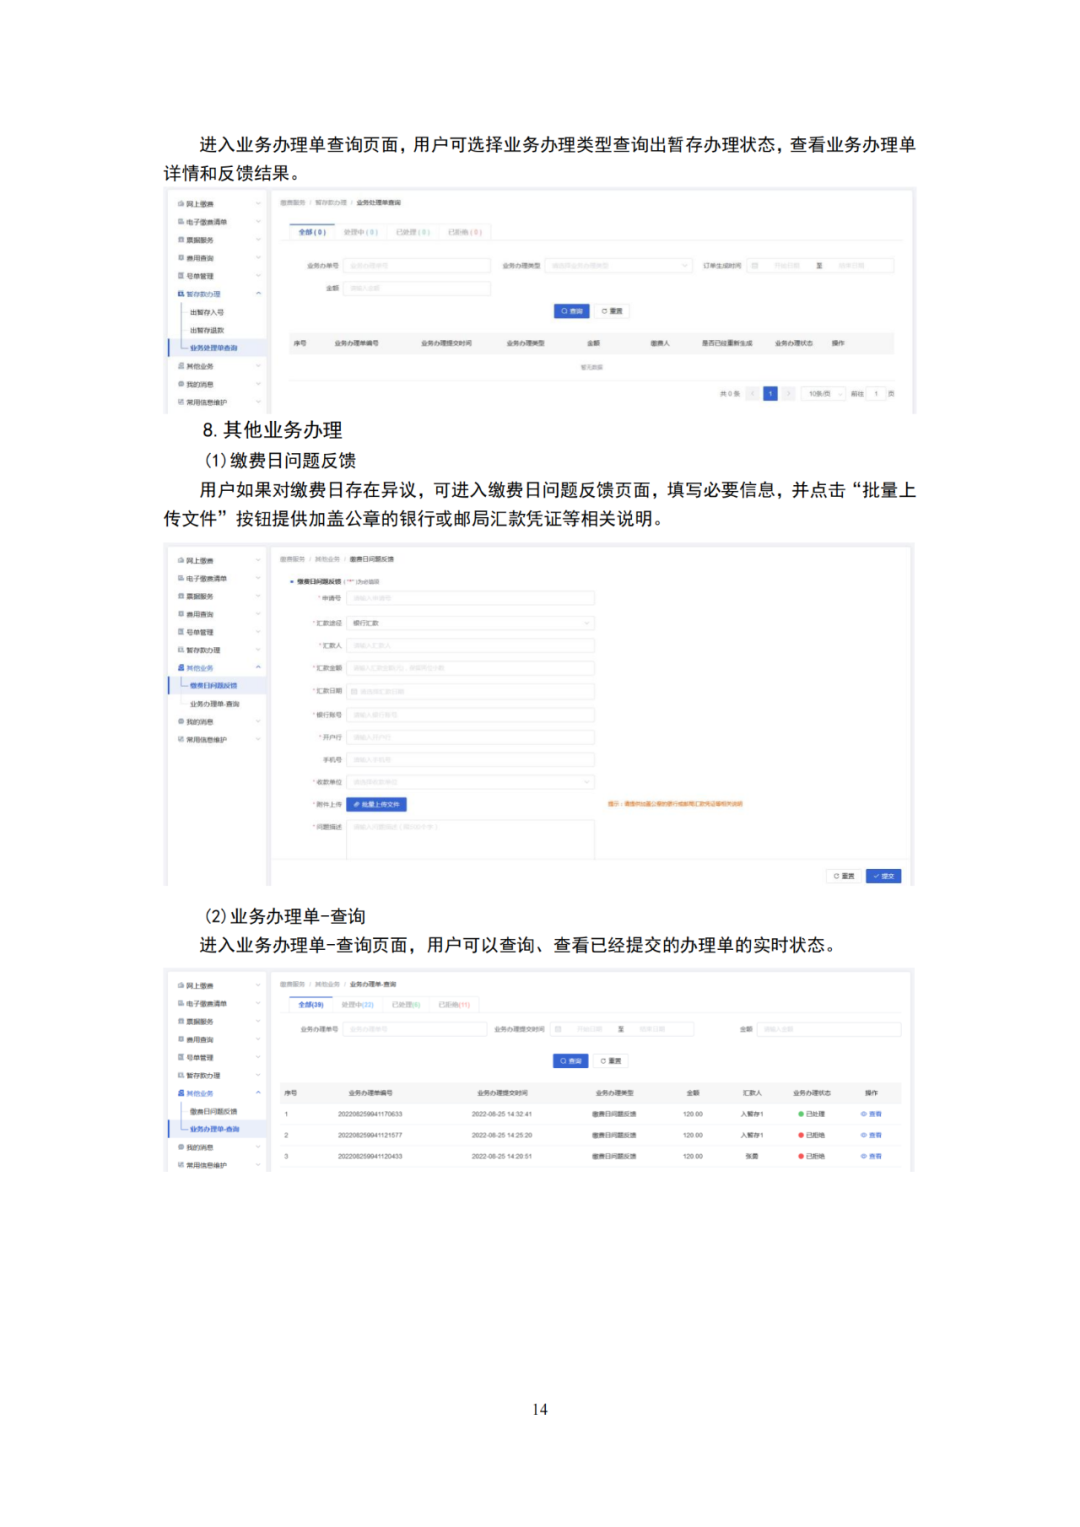Click the 电子缴费清单 sidebar icon
This screenshot has width=1080, height=1527.
coord(181,578)
